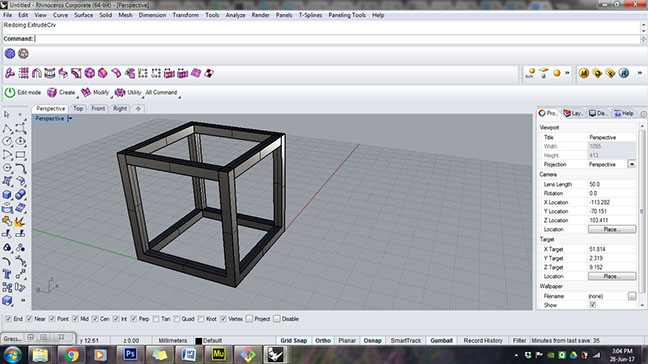Expand the Create paneling menu
Viewport: 648px width, 364px height.
click(62, 93)
